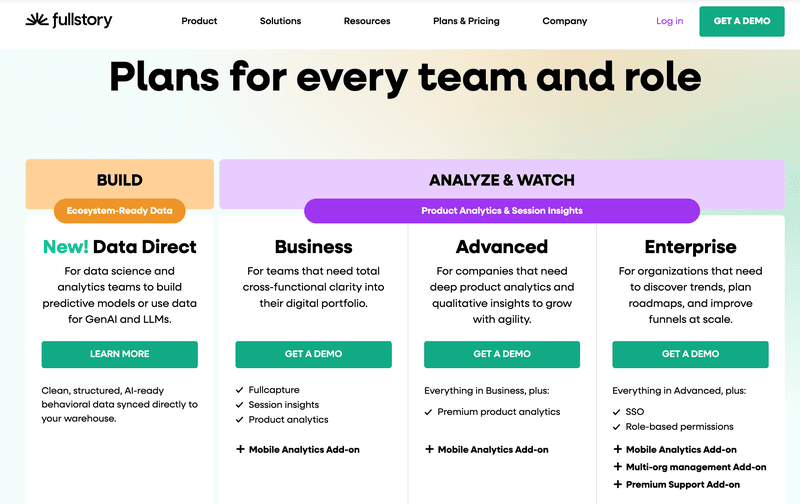This screenshot has height=504, width=800.
Task: Click checkmark next to Fullcapture
Action: 239,390
